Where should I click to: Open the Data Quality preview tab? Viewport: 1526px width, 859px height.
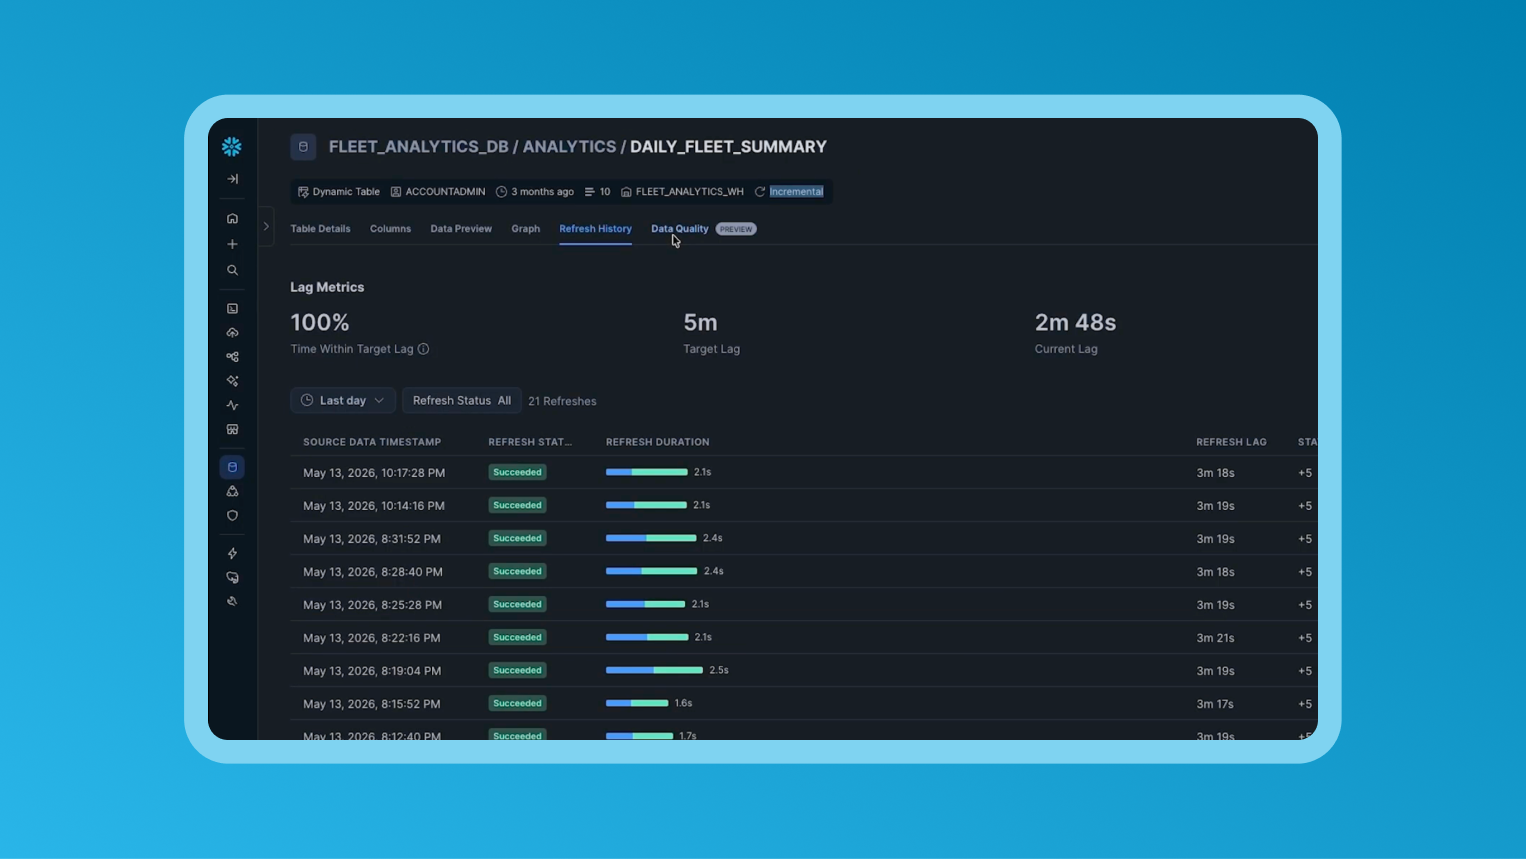coord(679,229)
